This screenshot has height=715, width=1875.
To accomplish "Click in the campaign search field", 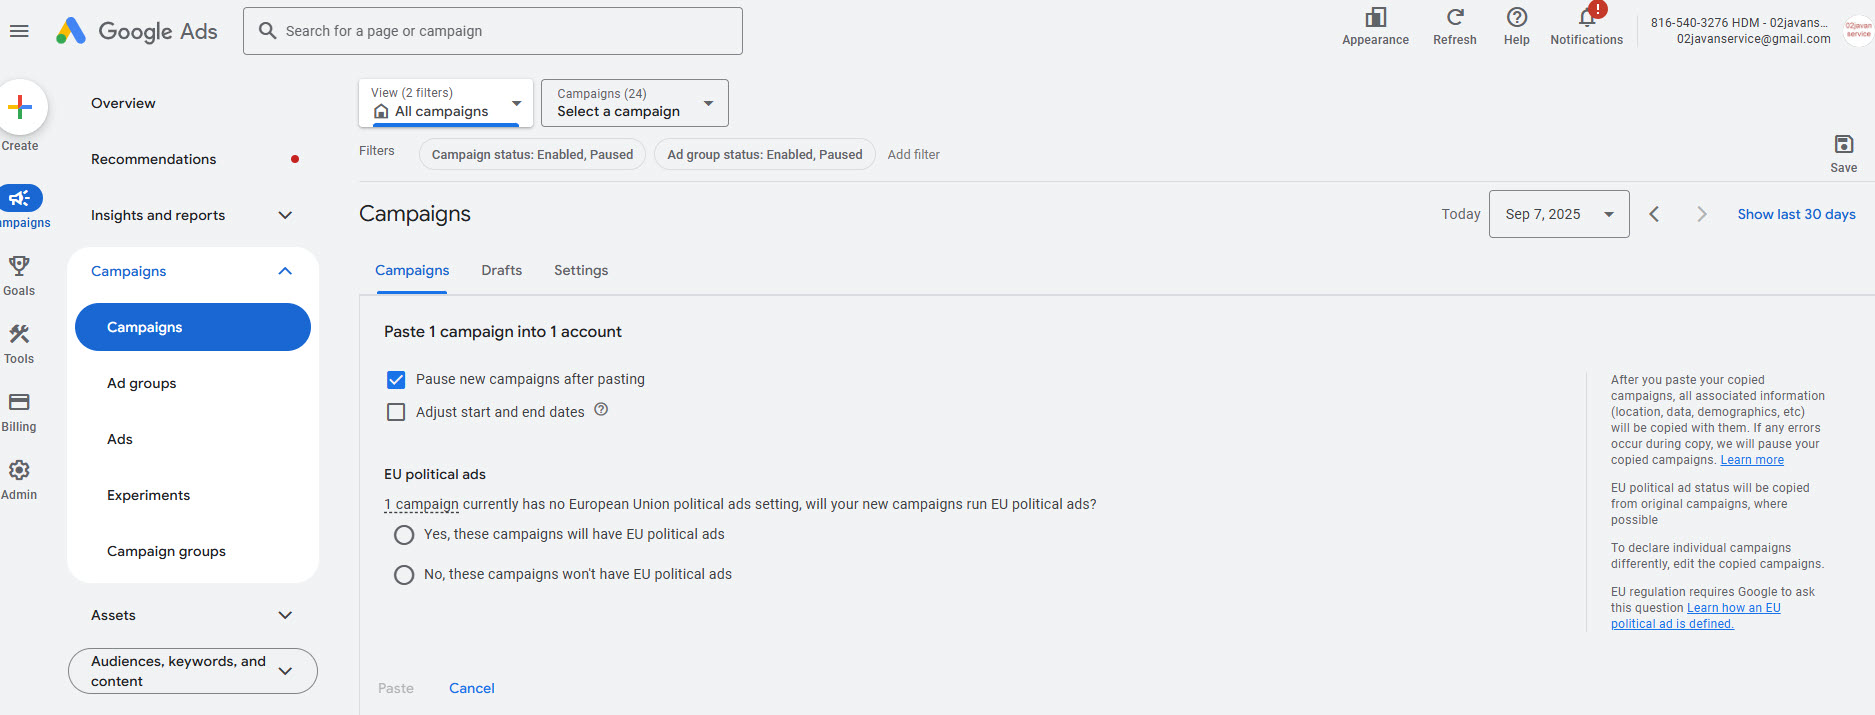I will click(x=493, y=31).
